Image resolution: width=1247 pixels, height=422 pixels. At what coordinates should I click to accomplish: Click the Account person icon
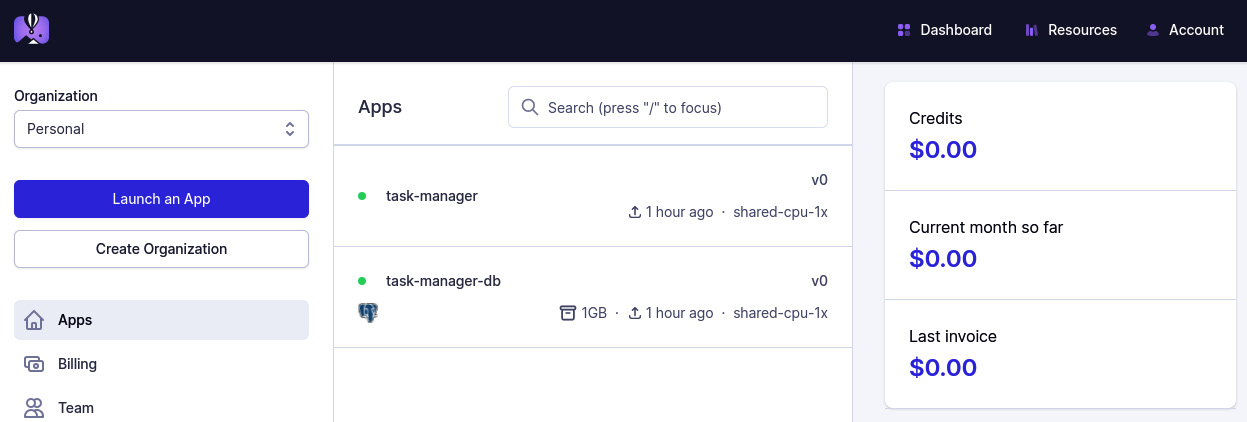point(1153,30)
